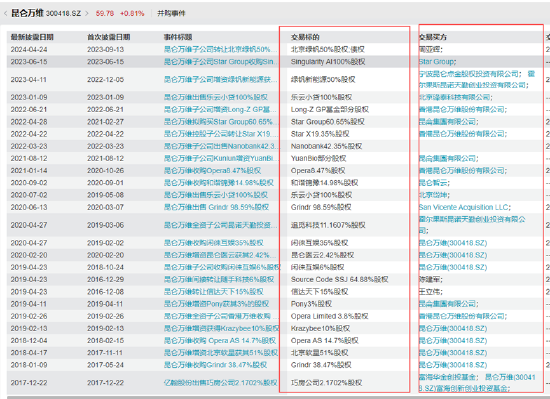Screen dimensions: 550x399
Task: Open event link 昆仑万维拟购买Star Group60.65%
Action: pos(220,122)
